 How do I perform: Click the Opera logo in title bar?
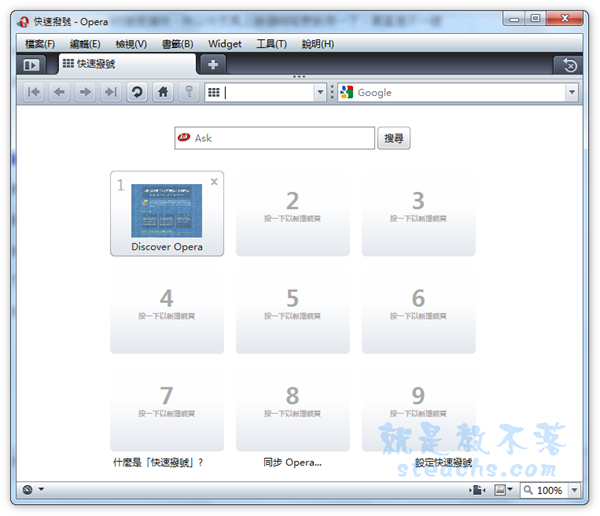tap(24, 22)
